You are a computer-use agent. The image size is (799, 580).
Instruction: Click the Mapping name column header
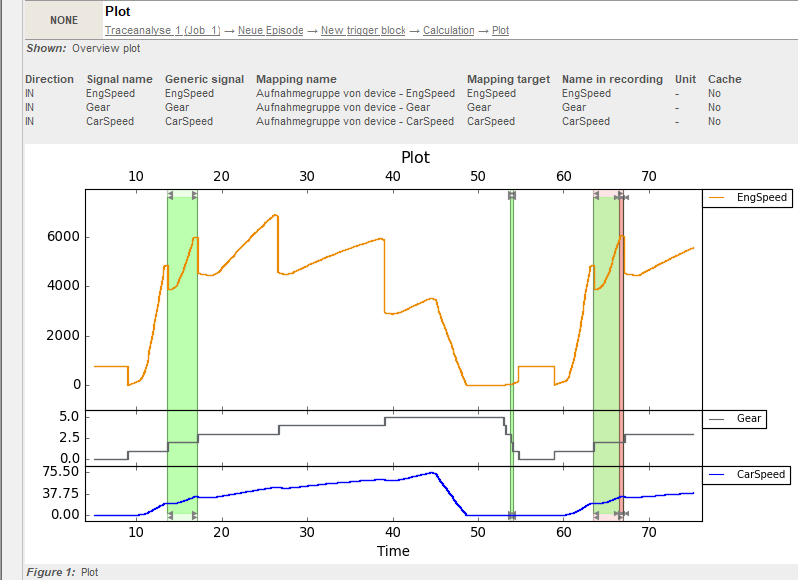(296, 80)
